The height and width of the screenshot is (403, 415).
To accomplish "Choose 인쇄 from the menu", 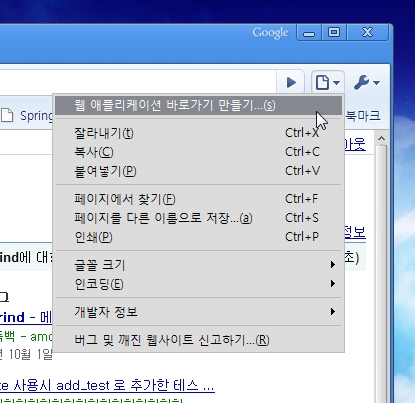I will point(199,237).
